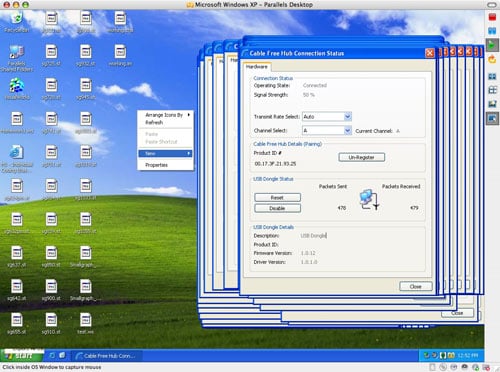Click the firmware version value 1.0.12

pos(308,253)
